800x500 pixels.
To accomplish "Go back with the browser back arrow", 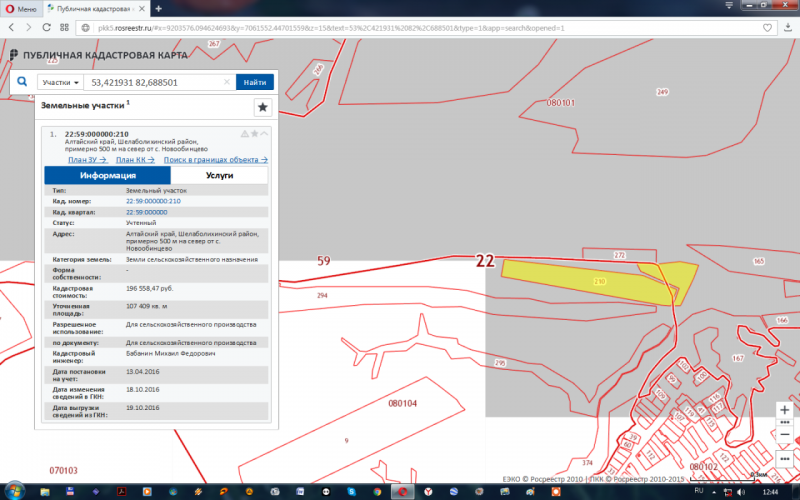I will point(11,28).
